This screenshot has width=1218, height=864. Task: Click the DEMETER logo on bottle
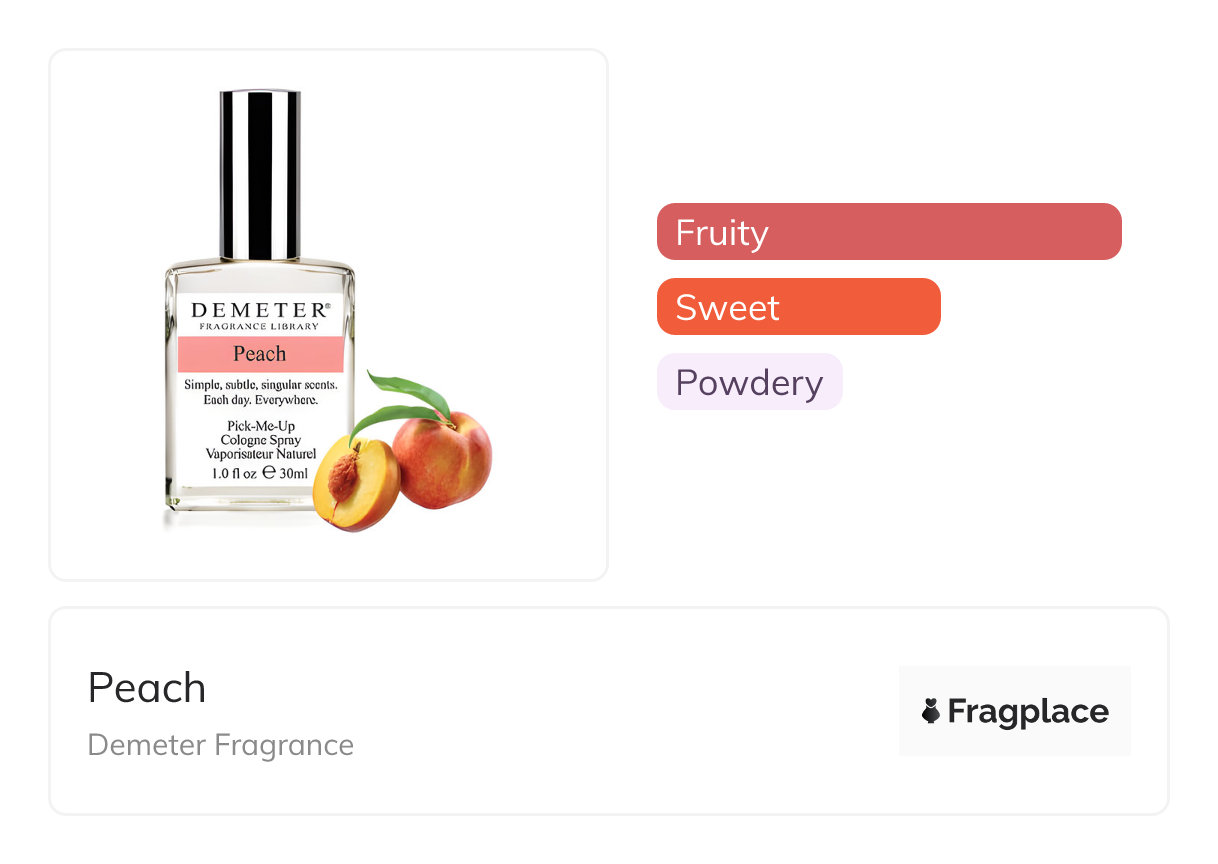pos(257,310)
